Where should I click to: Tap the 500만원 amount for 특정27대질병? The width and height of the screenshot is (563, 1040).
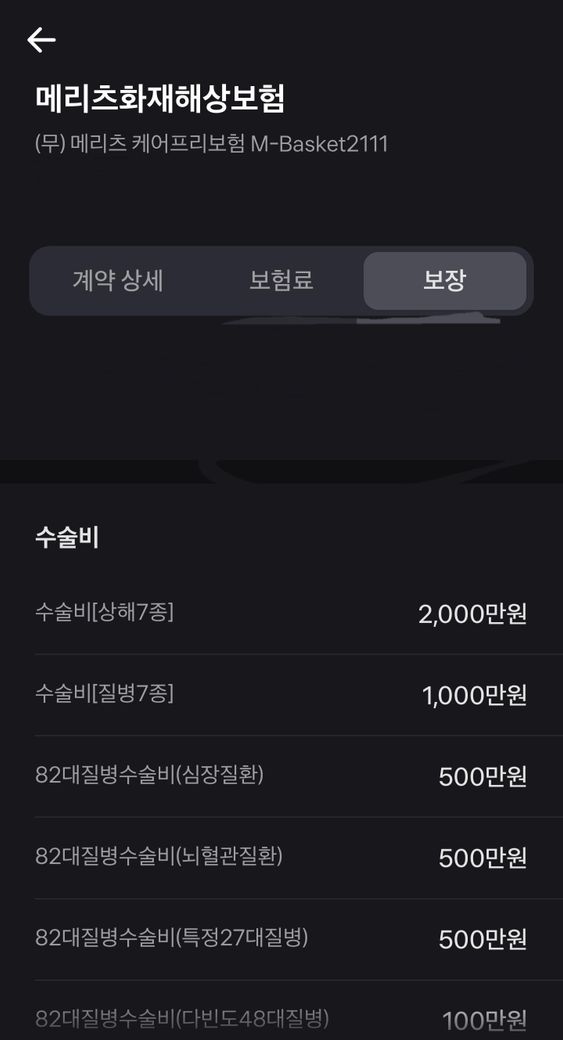(x=483, y=940)
